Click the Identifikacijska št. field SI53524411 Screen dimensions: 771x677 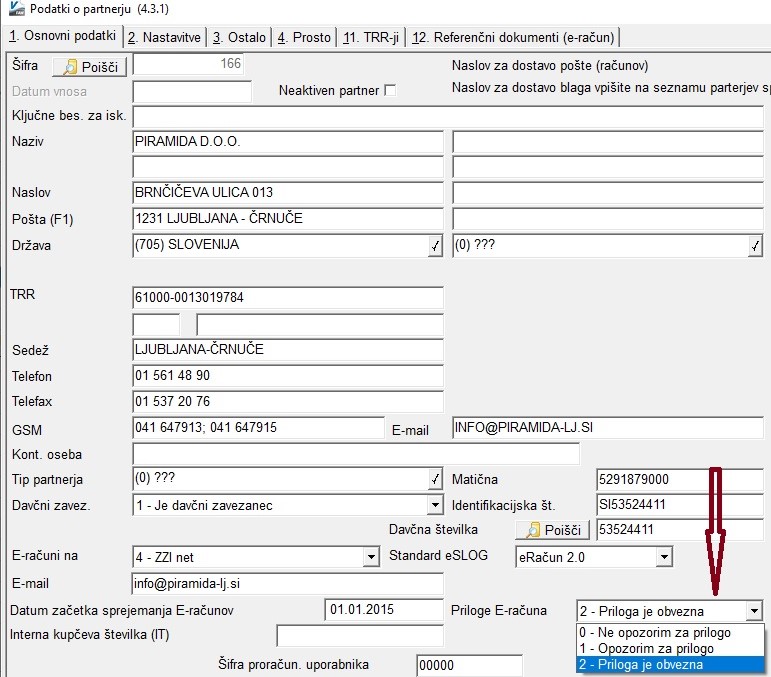[680, 504]
